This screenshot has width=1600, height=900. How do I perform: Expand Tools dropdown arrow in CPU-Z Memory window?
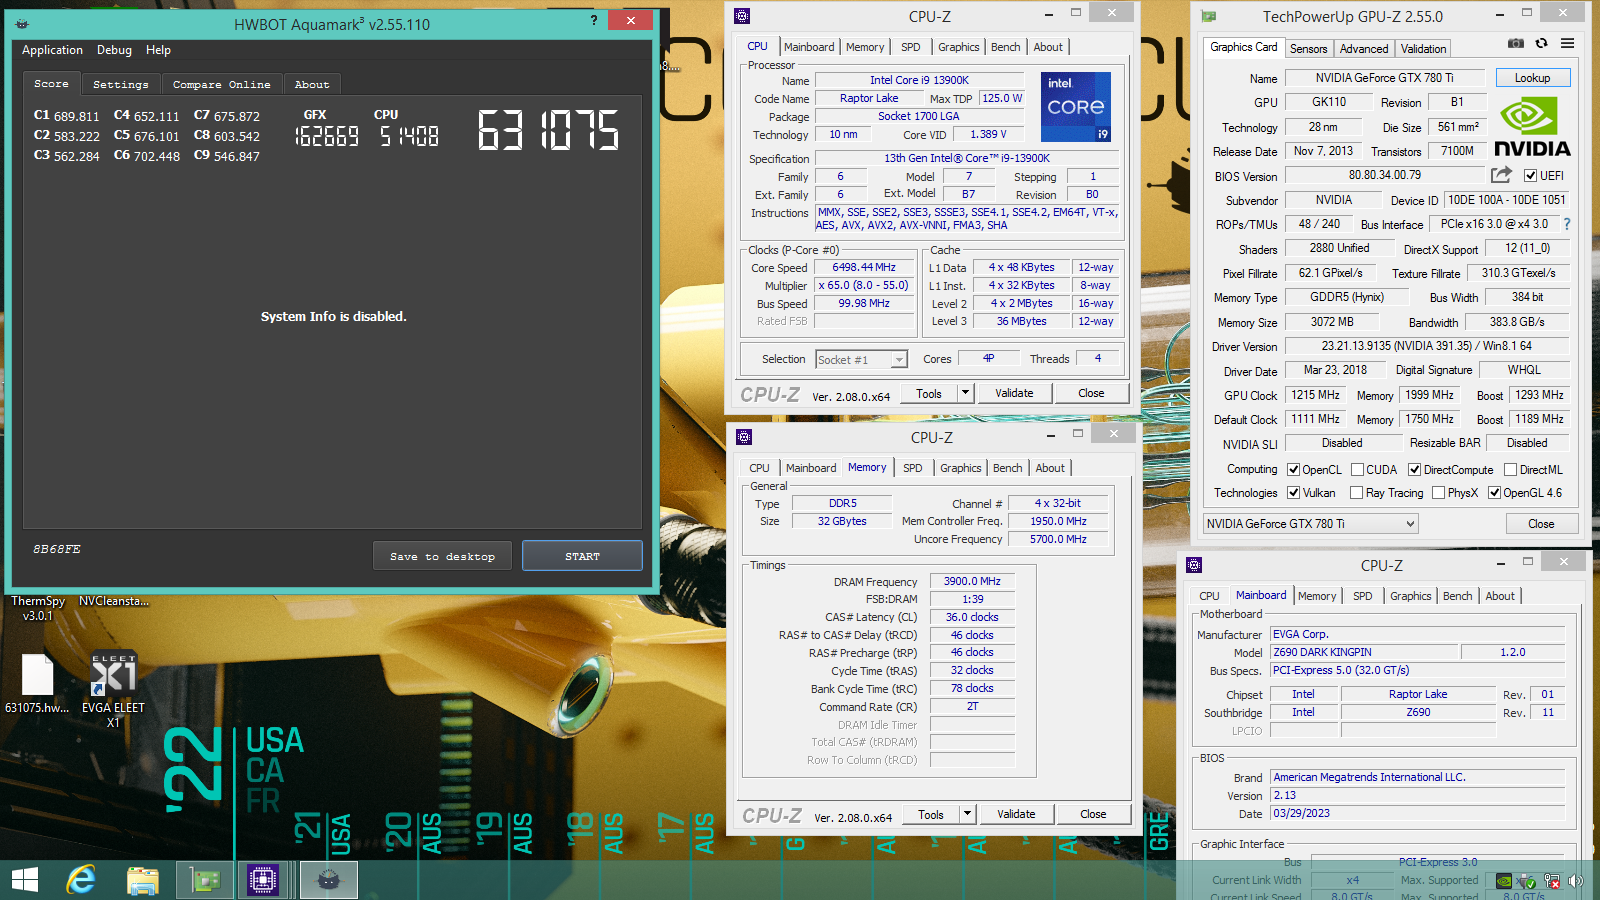967,814
